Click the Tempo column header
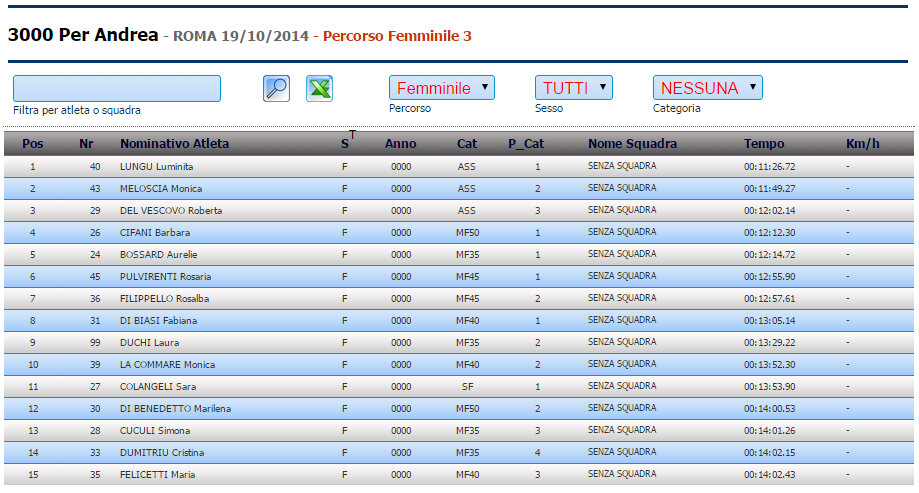The image size is (919, 493). pyautogui.click(x=764, y=144)
